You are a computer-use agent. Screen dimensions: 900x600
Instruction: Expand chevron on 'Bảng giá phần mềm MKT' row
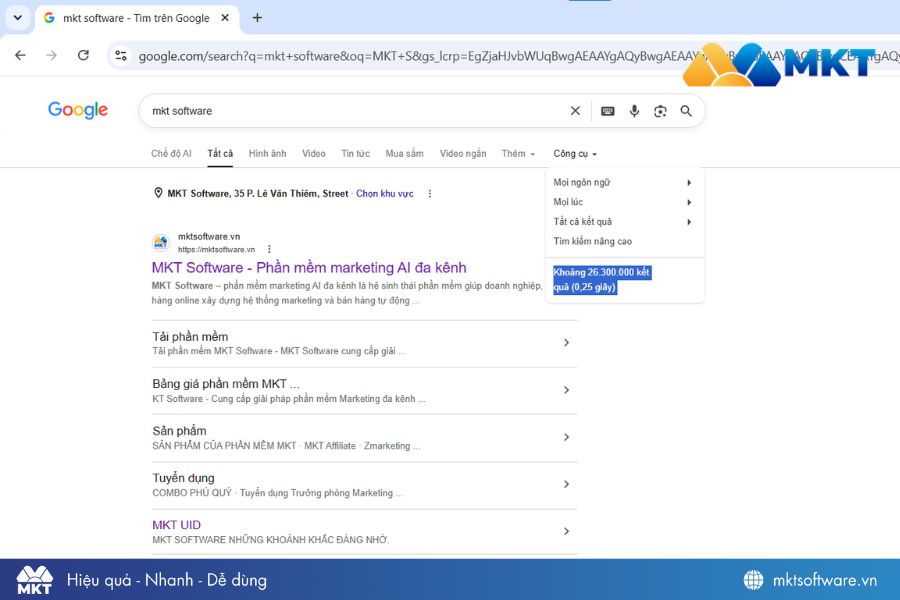tap(566, 390)
